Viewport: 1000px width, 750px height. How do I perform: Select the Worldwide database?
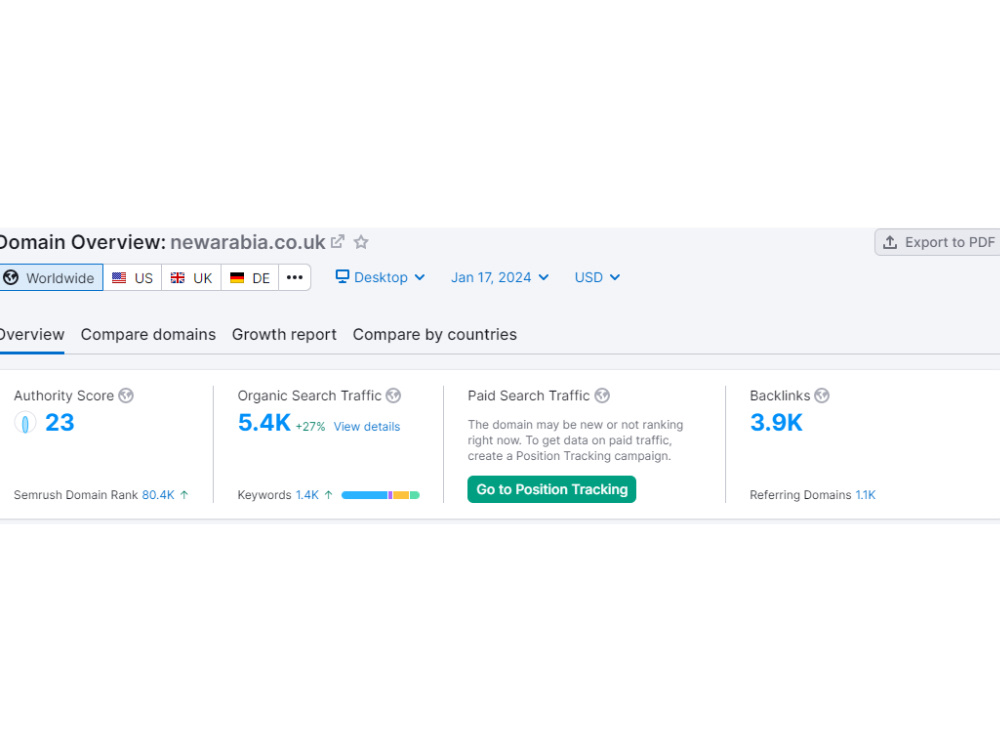[x=50, y=277]
